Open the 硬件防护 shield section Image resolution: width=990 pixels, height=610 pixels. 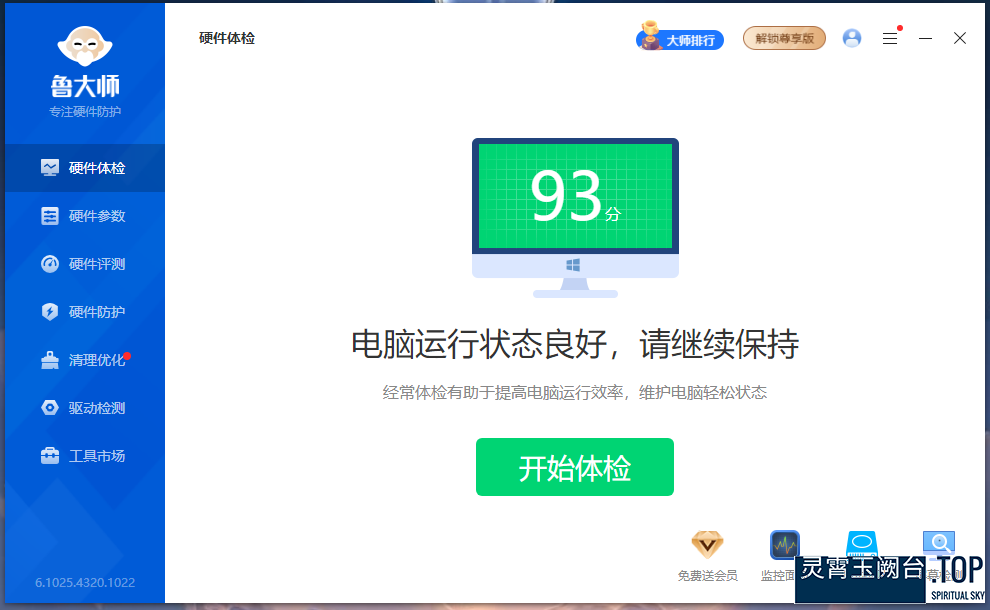tap(84, 312)
